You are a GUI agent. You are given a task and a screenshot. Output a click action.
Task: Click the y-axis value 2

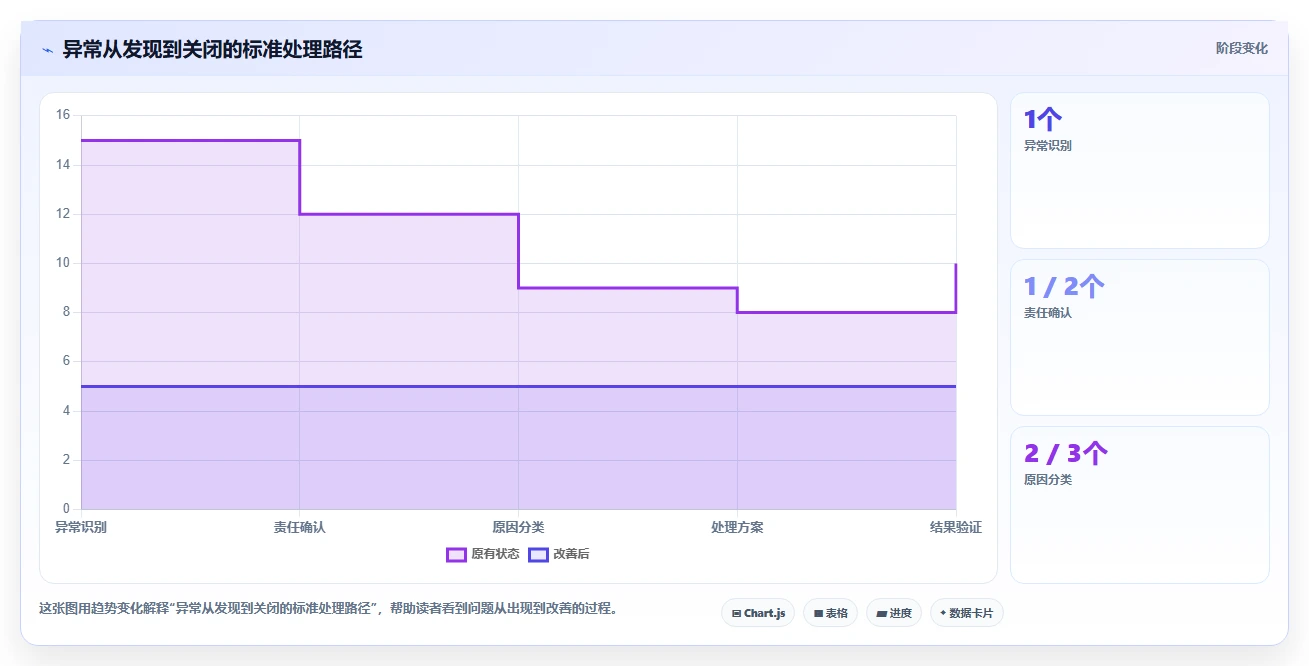(x=66, y=460)
